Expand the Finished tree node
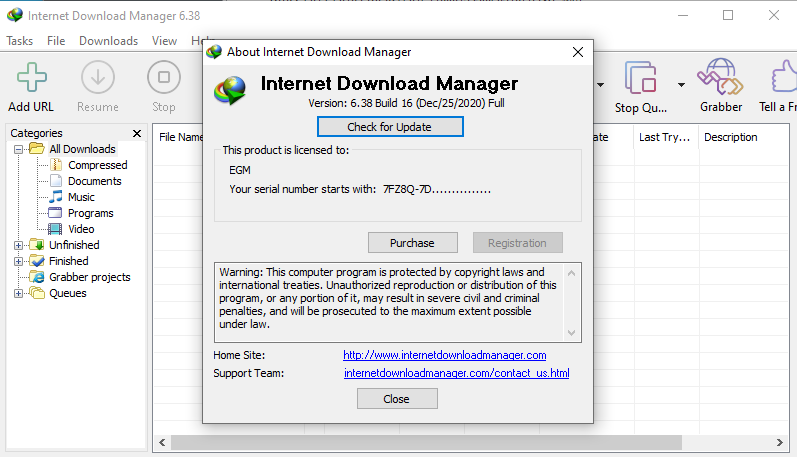The height and width of the screenshot is (457, 797). pos(18,261)
